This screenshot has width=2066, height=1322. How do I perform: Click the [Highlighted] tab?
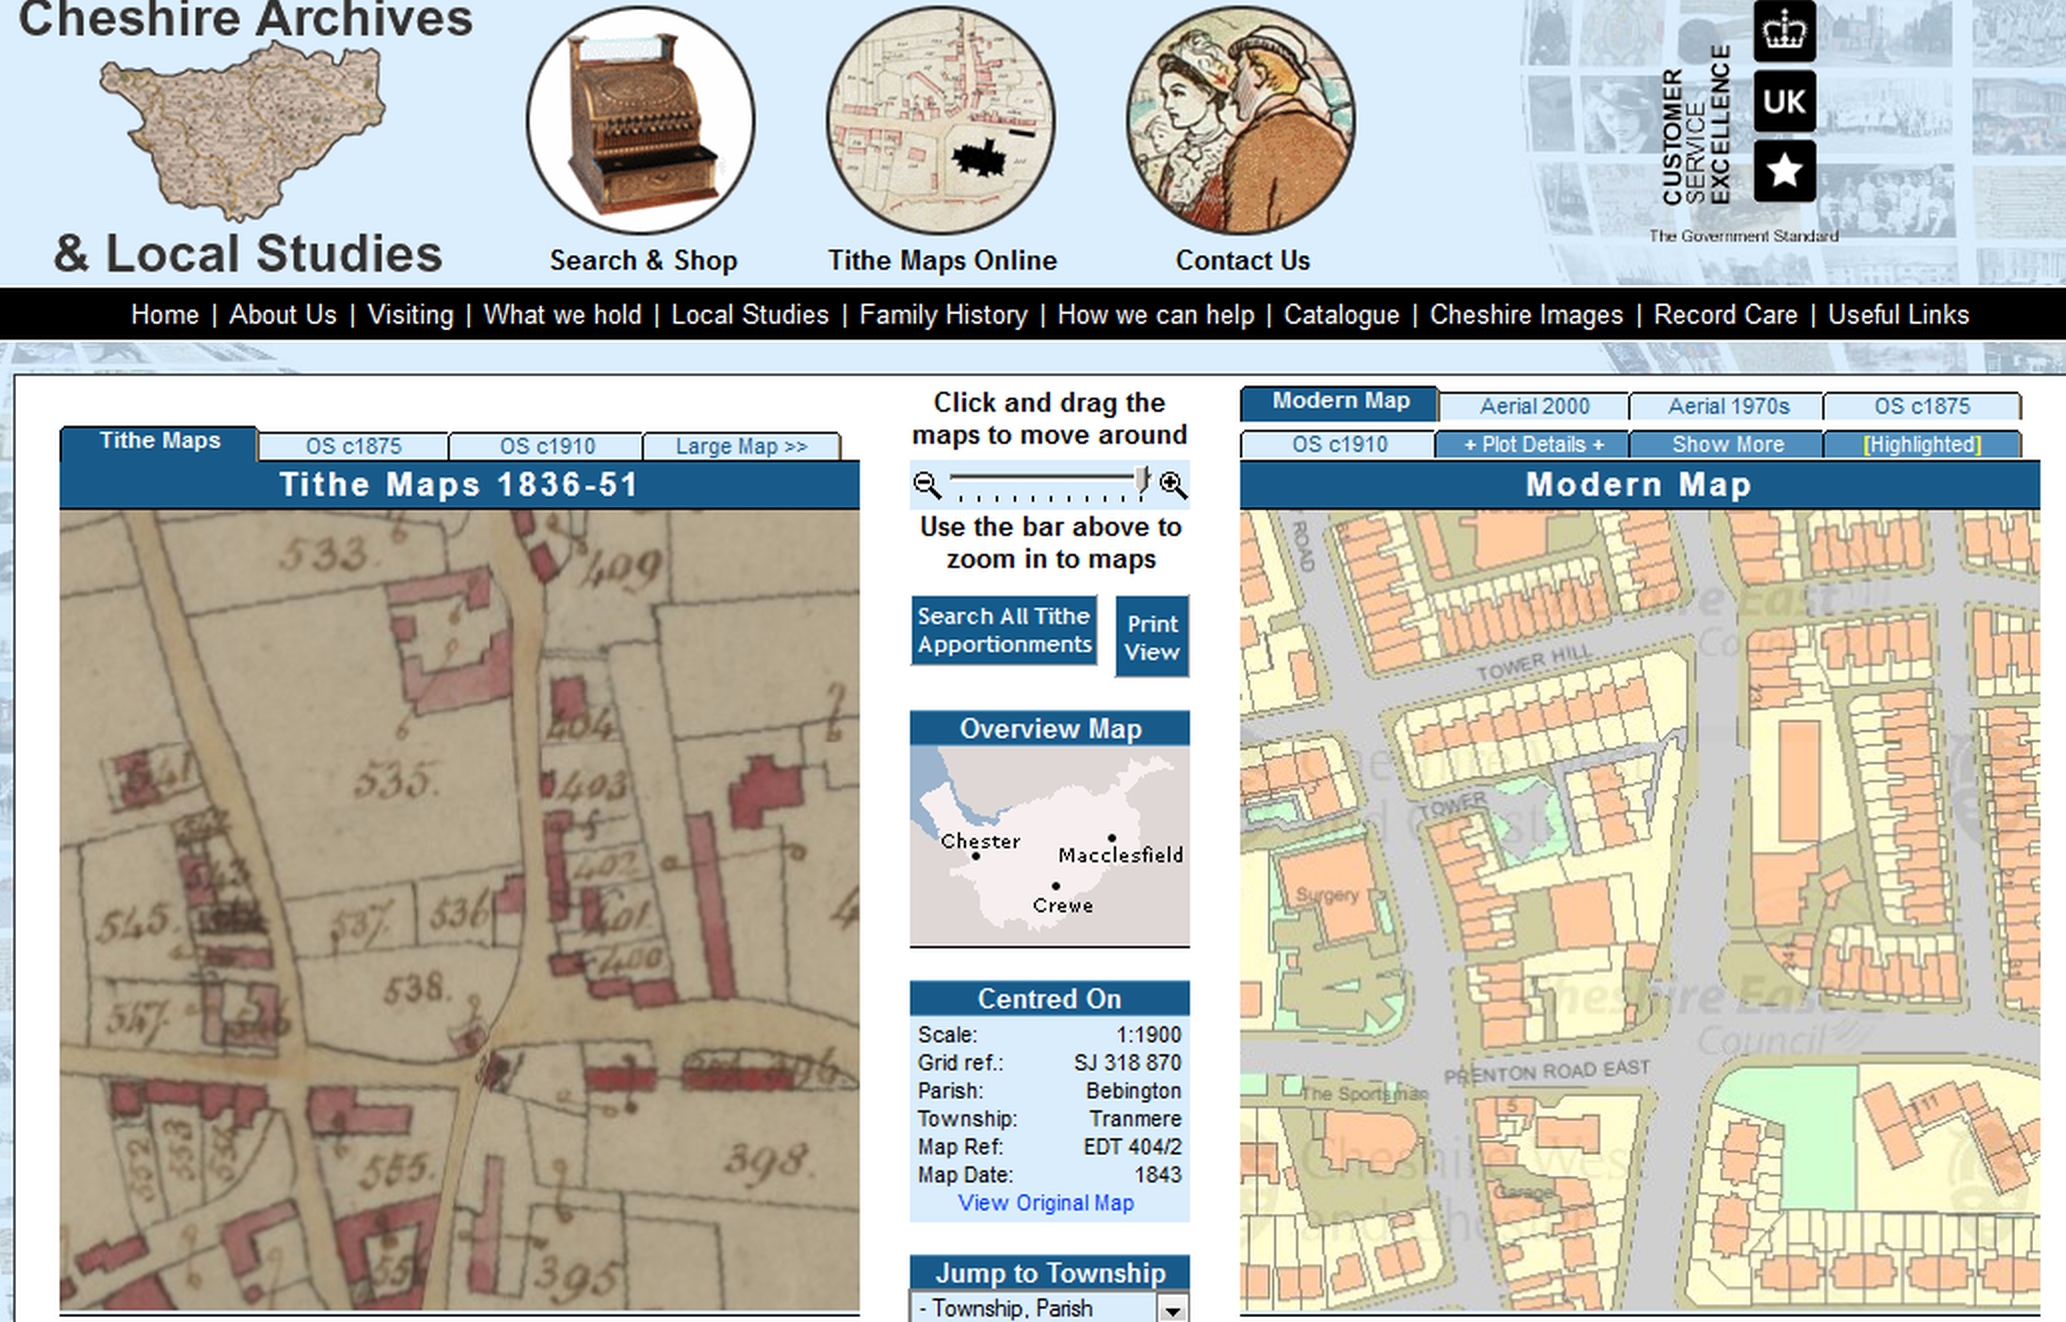tap(1921, 444)
